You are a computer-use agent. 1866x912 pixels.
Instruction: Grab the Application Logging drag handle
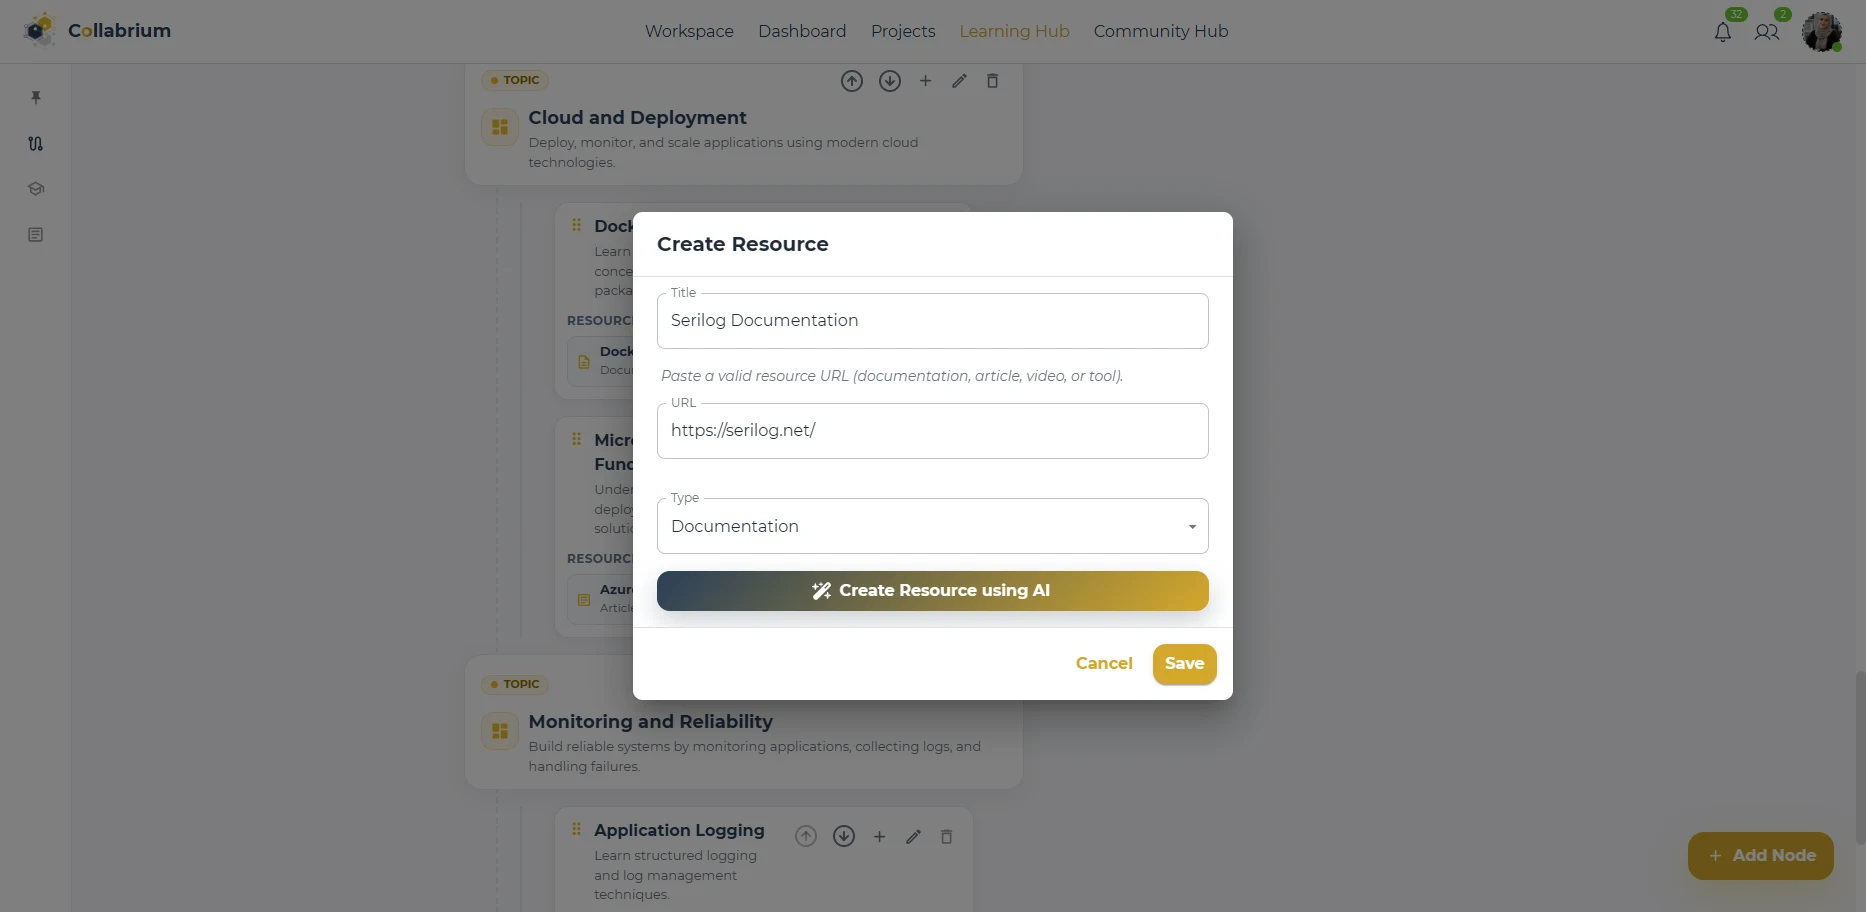[576, 829]
